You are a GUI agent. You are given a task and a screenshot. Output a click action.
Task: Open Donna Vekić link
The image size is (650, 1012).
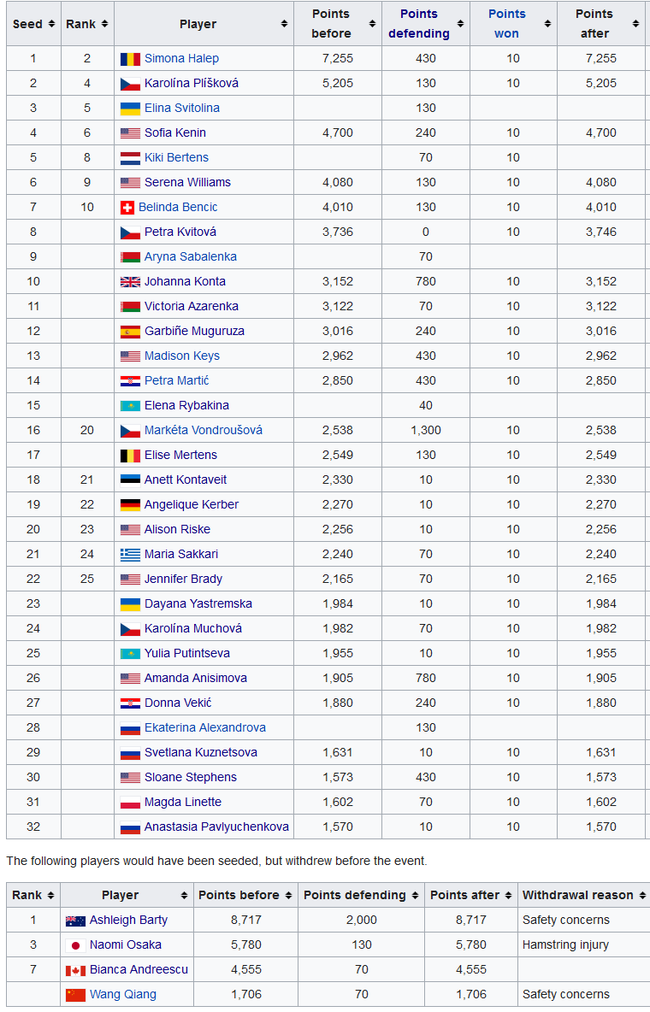(x=178, y=703)
